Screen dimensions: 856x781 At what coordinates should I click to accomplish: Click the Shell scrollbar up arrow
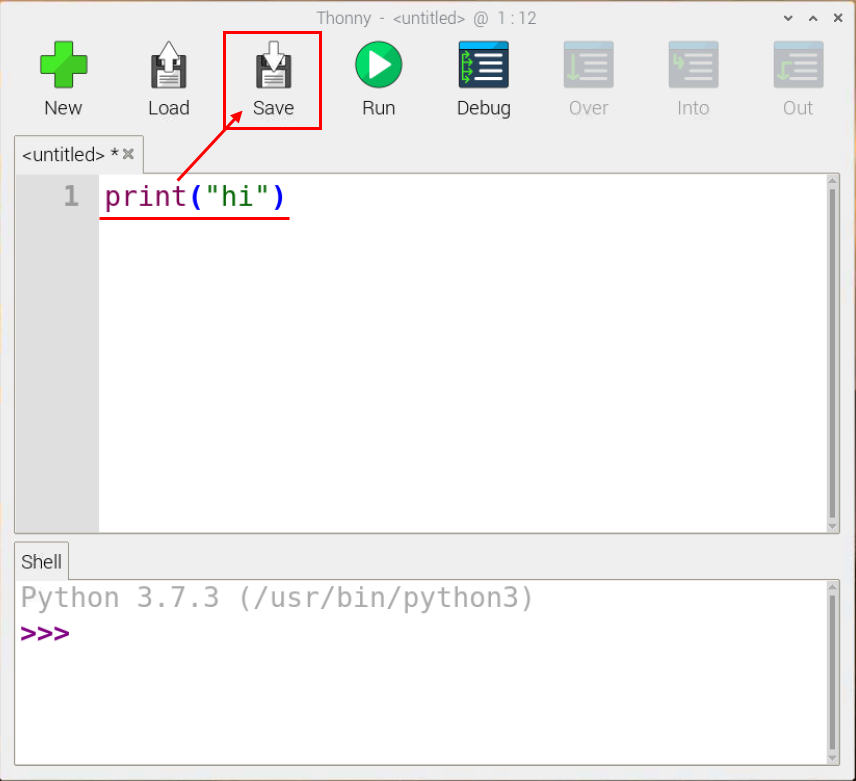coord(833,587)
